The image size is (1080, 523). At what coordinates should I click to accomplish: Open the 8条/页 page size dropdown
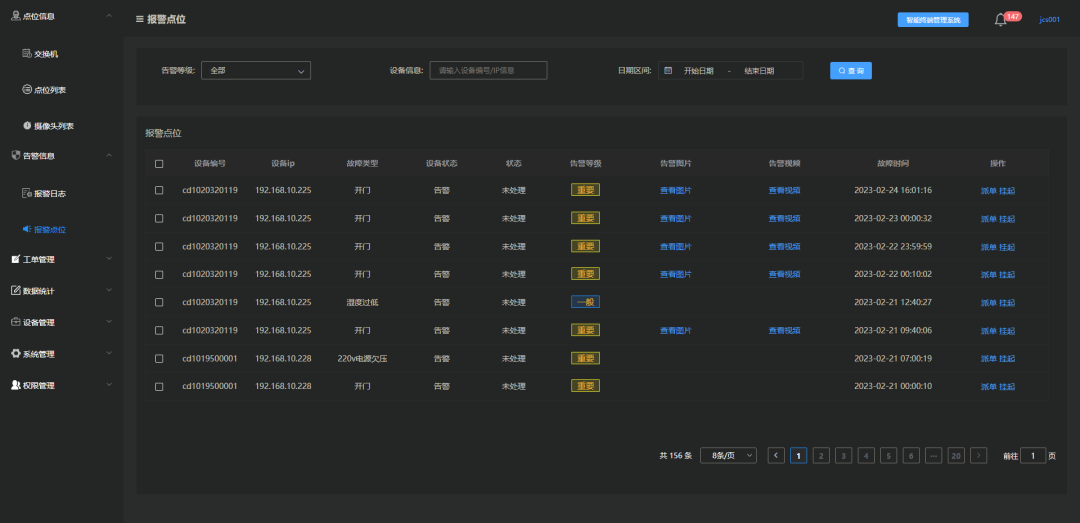tap(728, 455)
